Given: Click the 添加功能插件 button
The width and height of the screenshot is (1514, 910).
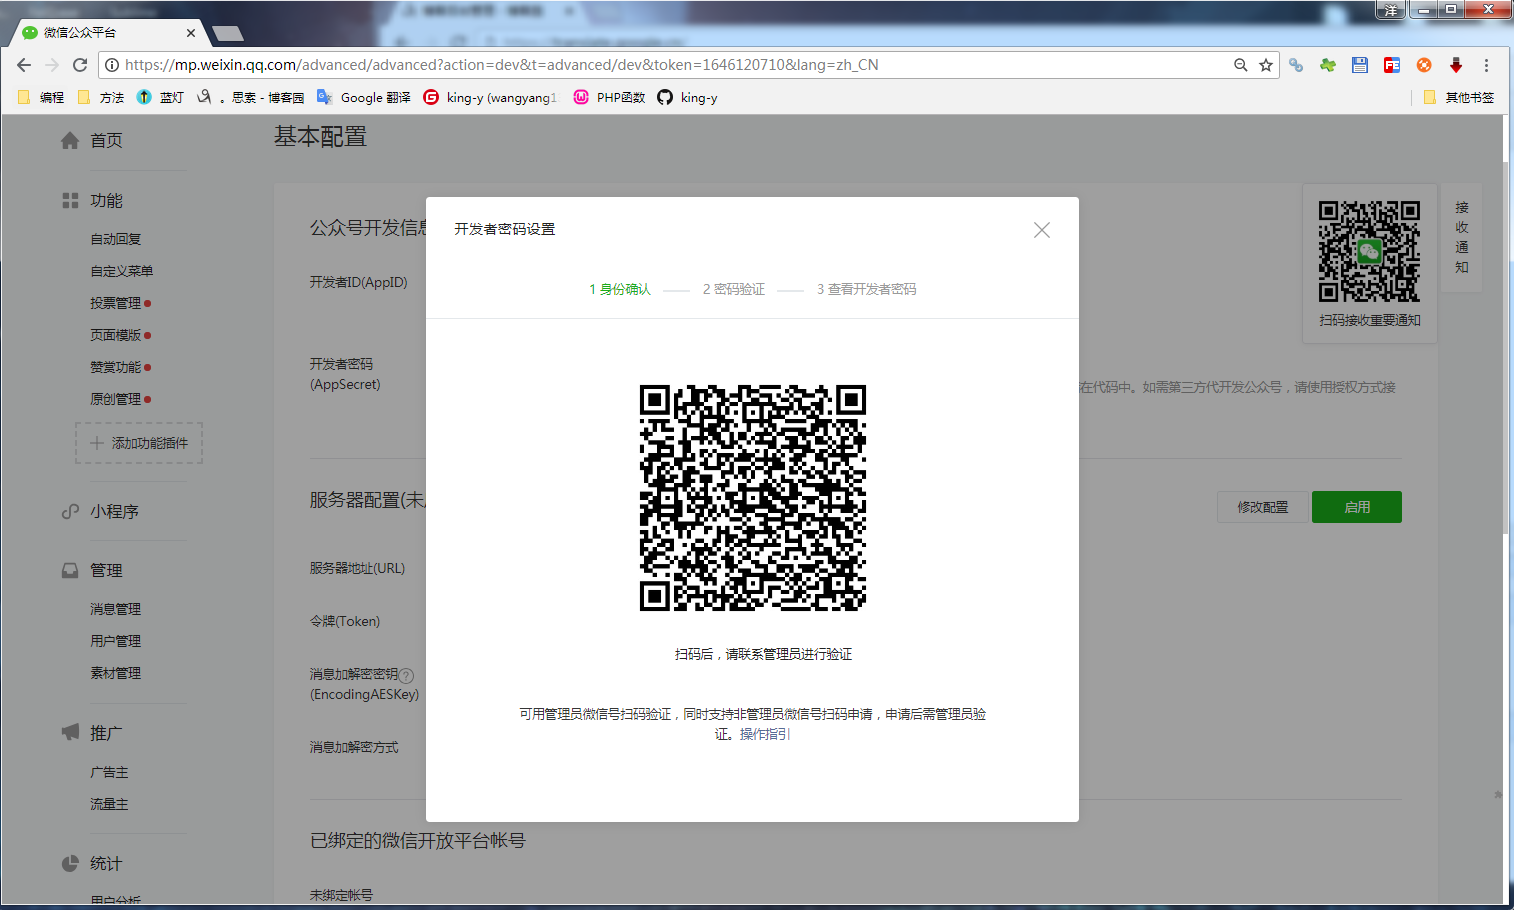Looking at the screenshot, I should click(139, 443).
